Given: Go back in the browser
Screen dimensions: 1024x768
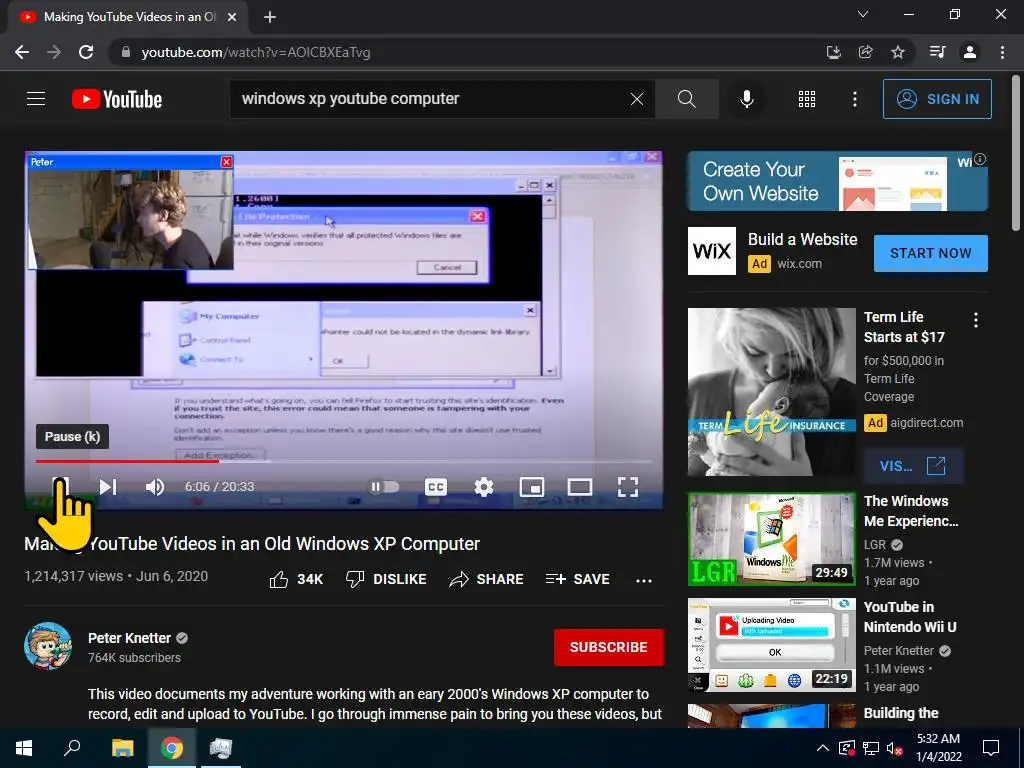Looking at the screenshot, I should pyautogui.click(x=22, y=52).
